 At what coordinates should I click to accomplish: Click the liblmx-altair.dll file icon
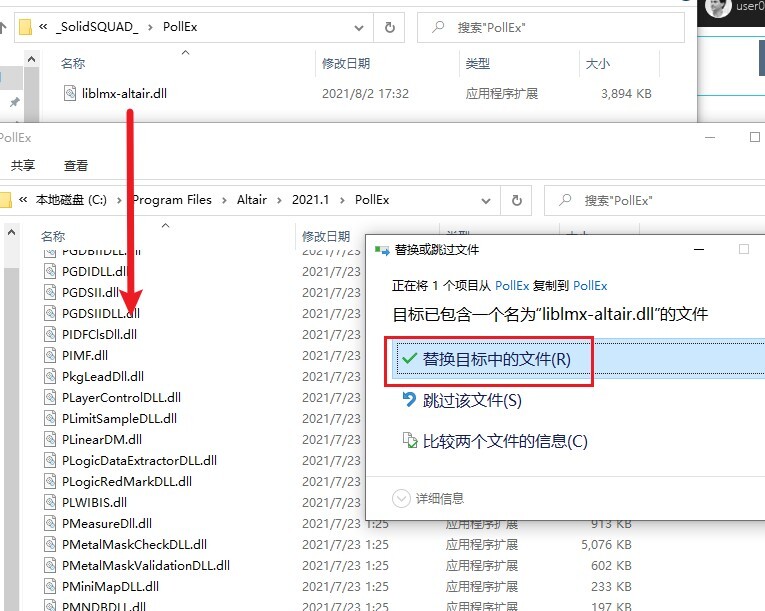pos(70,94)
